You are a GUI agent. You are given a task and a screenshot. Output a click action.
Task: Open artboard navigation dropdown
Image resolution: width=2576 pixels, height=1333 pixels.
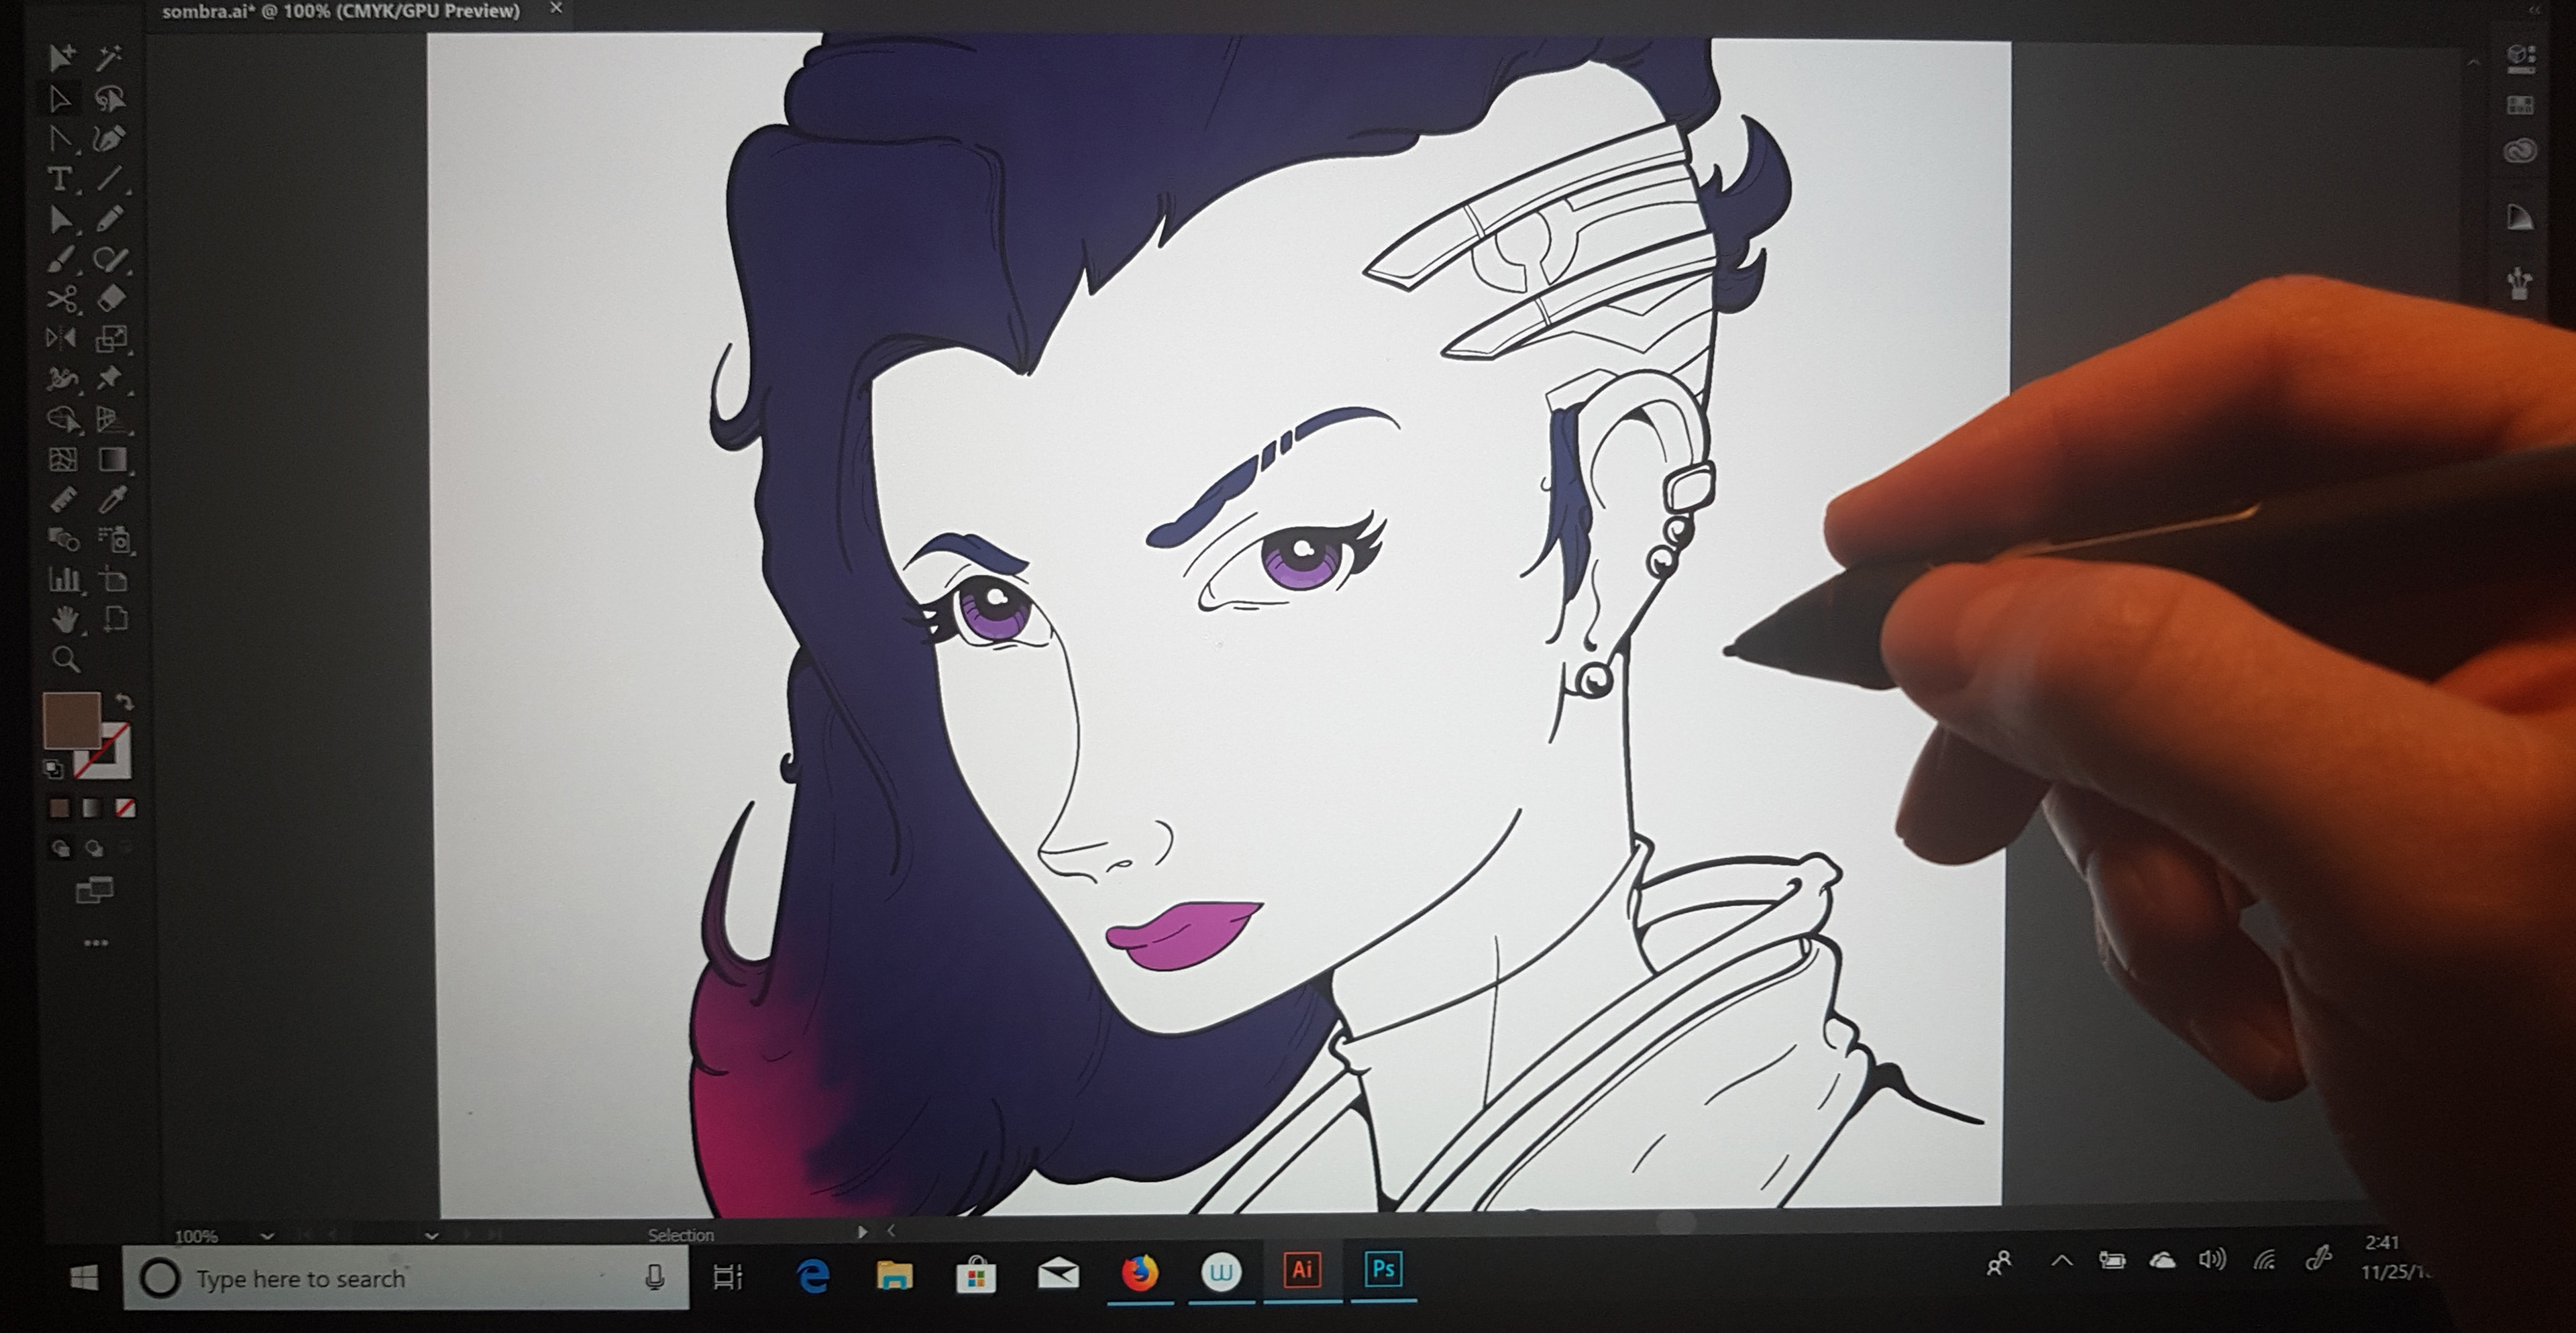pos(431,1236)
